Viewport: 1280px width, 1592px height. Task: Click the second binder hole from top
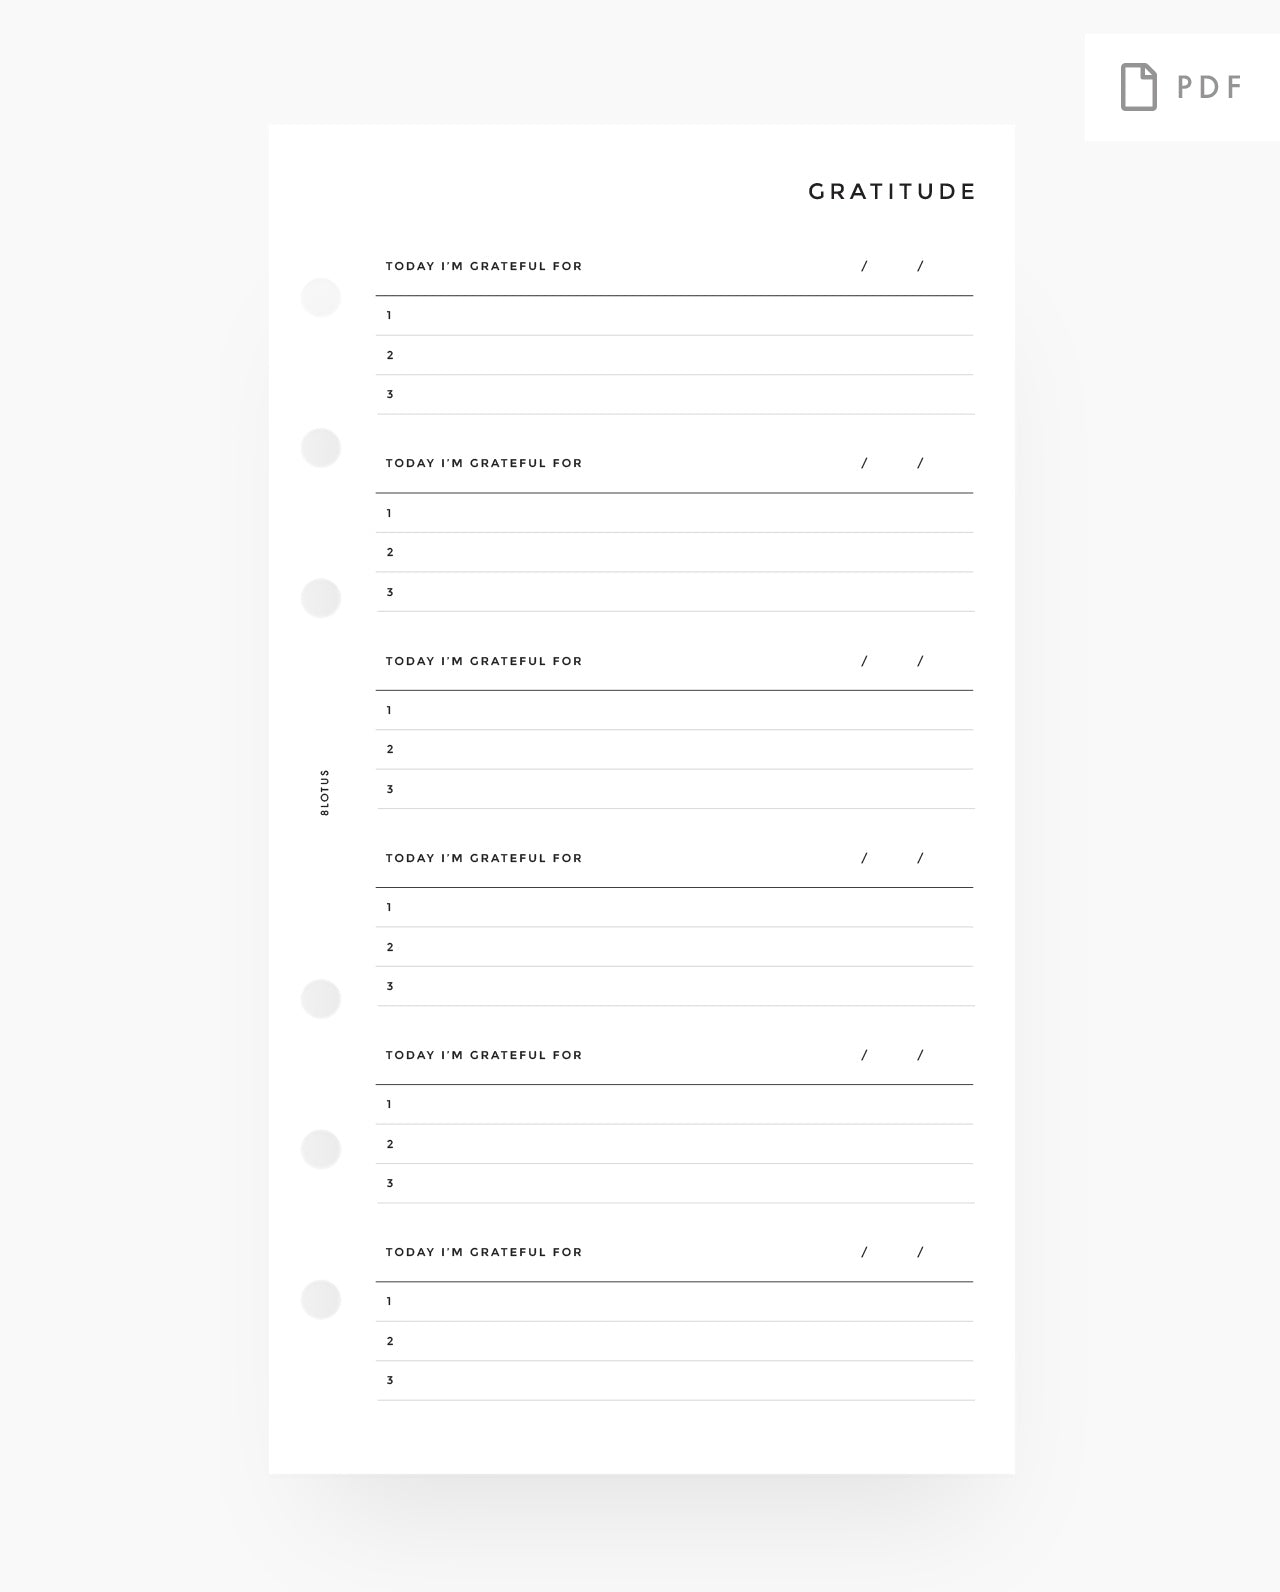tap(321, 447)
